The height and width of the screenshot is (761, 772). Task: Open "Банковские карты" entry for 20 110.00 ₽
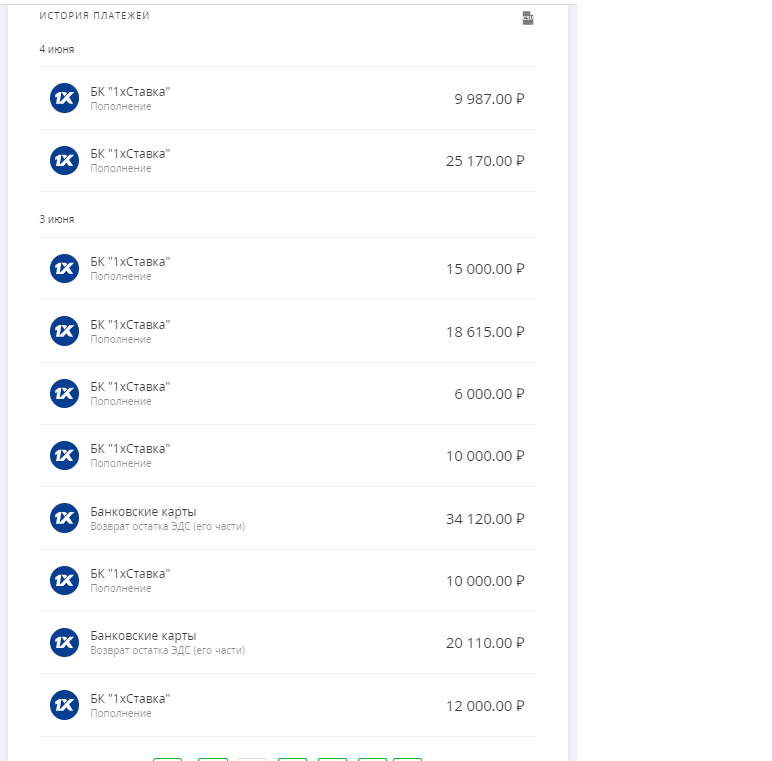[x=143, y=635]
